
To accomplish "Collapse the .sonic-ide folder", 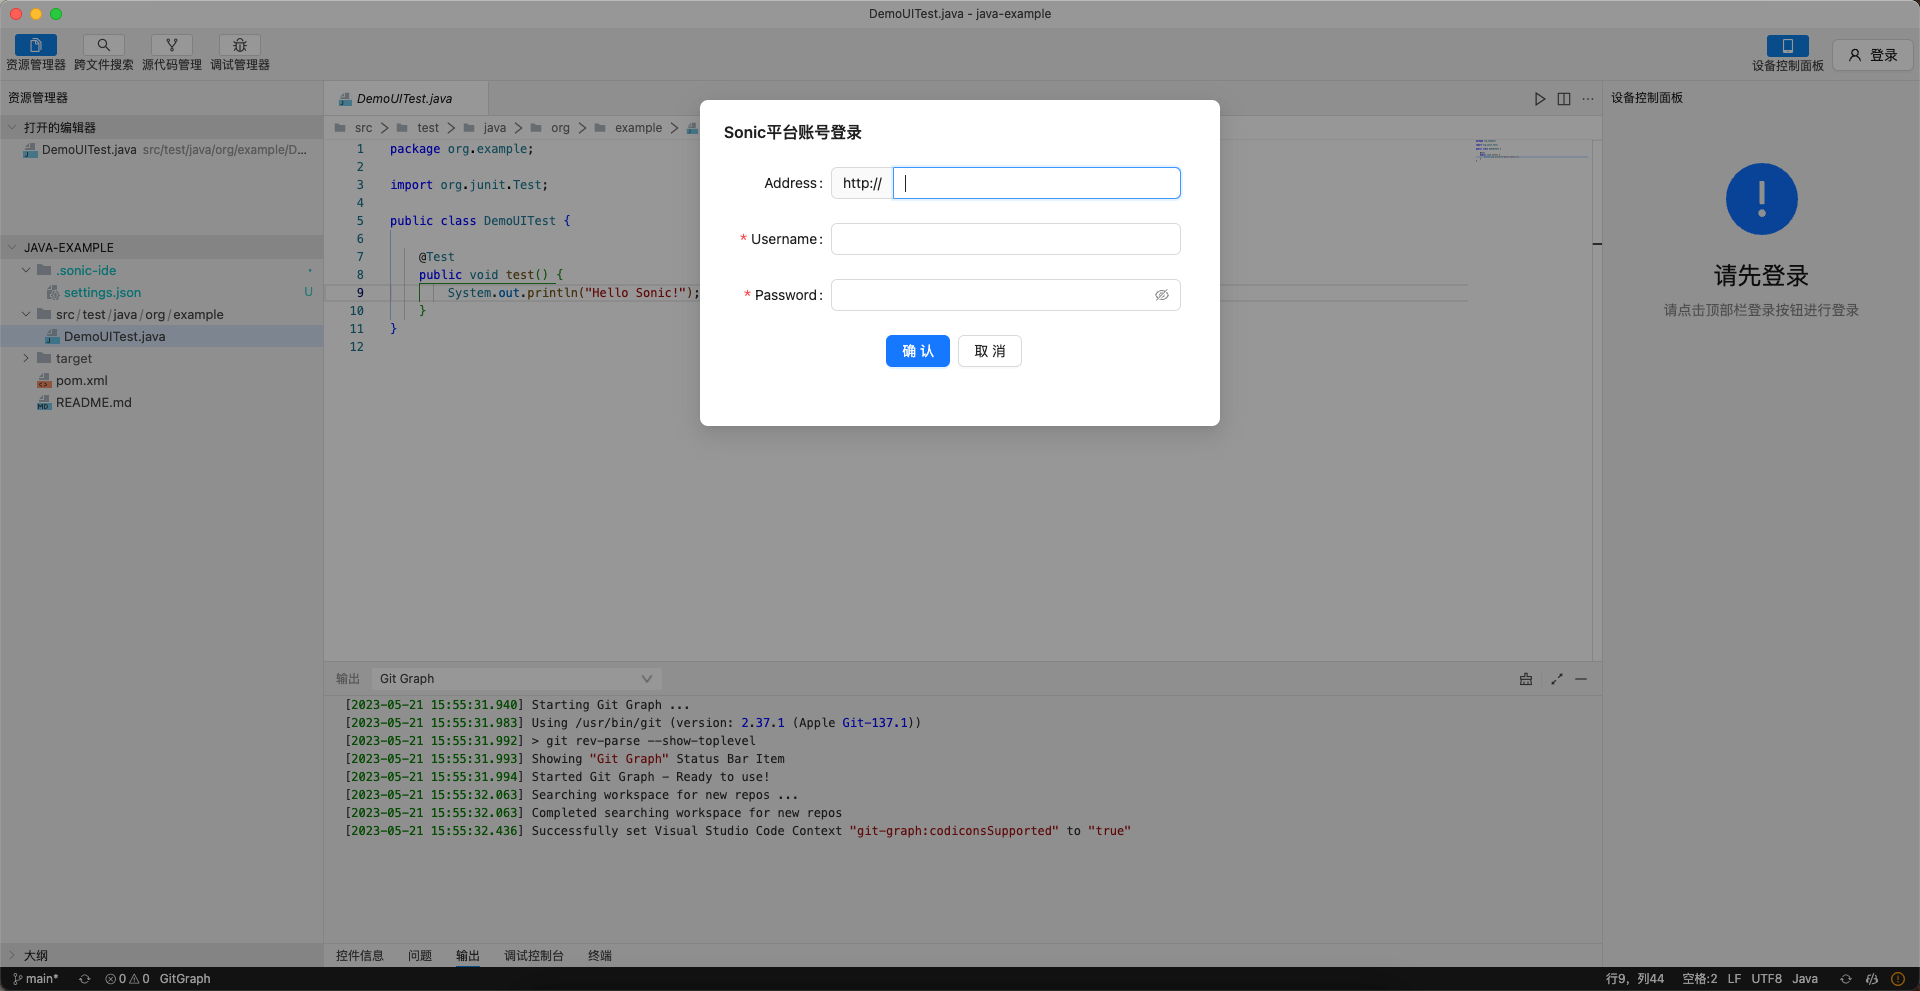I will [x=26, y=270].
